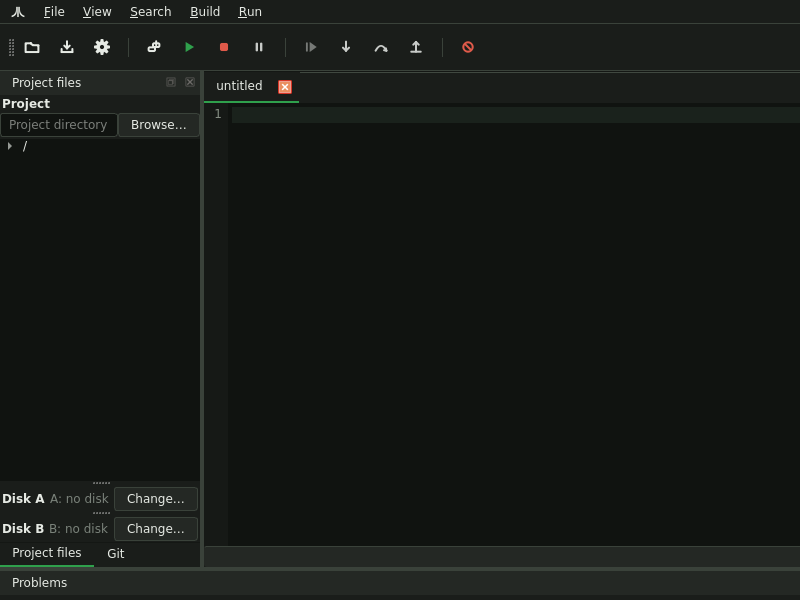800x600 pixels.
Task: Close the untitled tab
Action: pos(285,87)
